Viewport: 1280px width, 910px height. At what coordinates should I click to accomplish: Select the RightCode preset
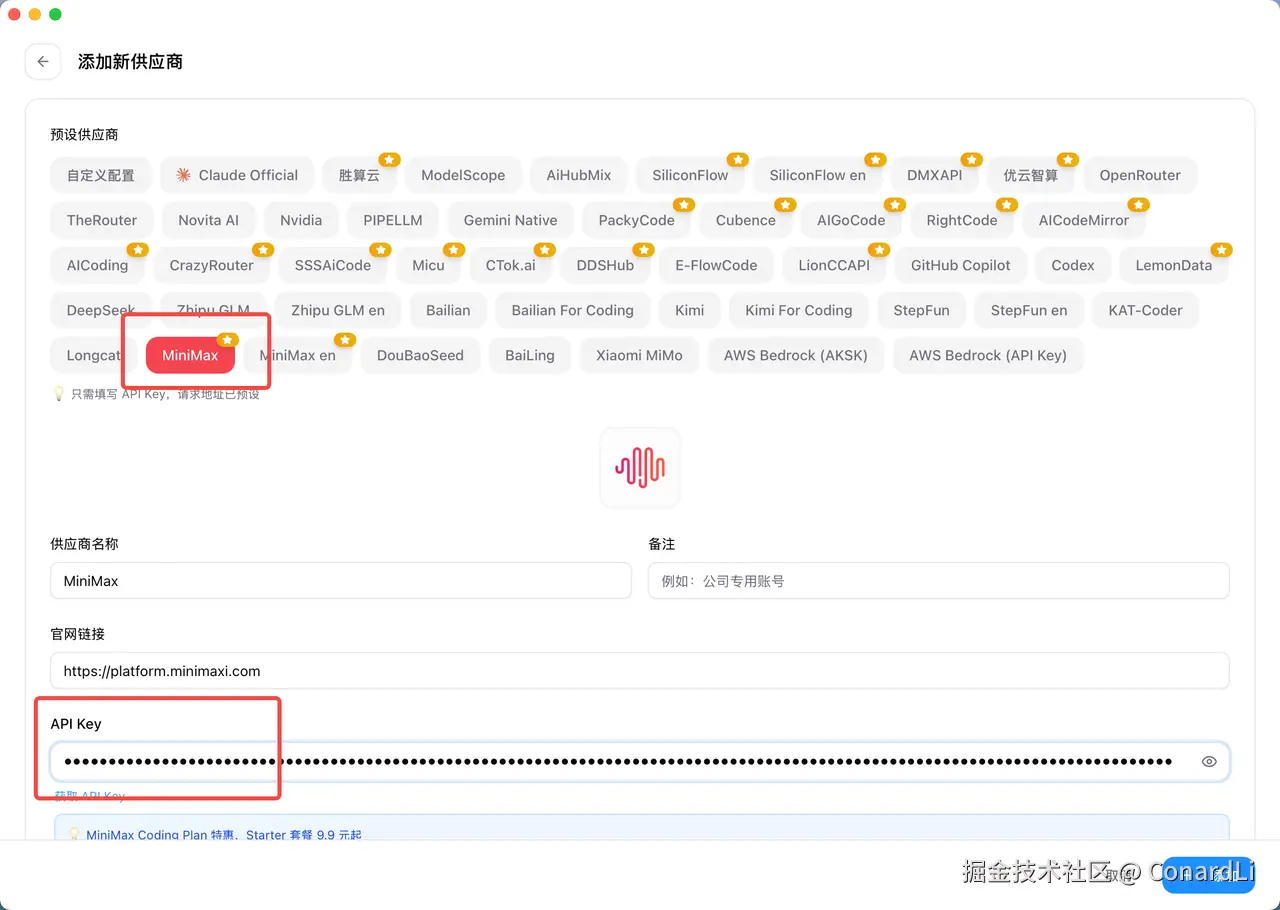click(962, 220)
